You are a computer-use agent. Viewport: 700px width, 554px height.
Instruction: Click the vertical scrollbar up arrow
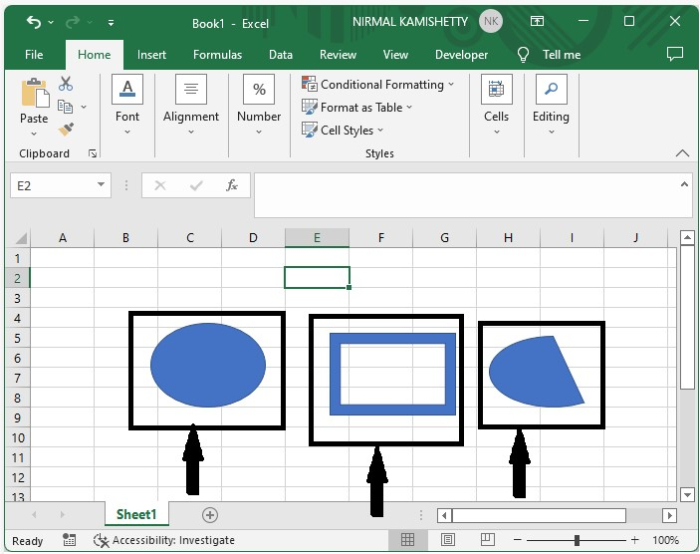688,238
